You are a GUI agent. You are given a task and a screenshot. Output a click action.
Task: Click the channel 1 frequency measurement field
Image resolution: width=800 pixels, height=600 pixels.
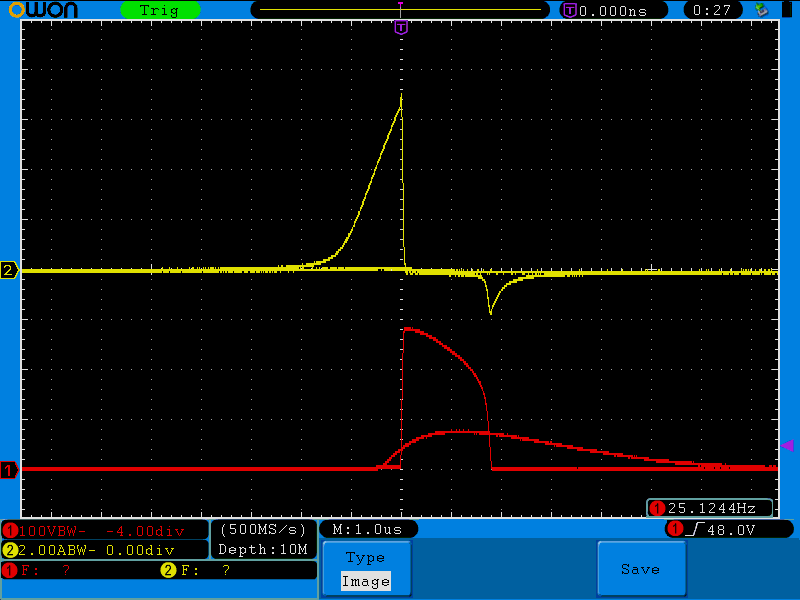[40, 570]
